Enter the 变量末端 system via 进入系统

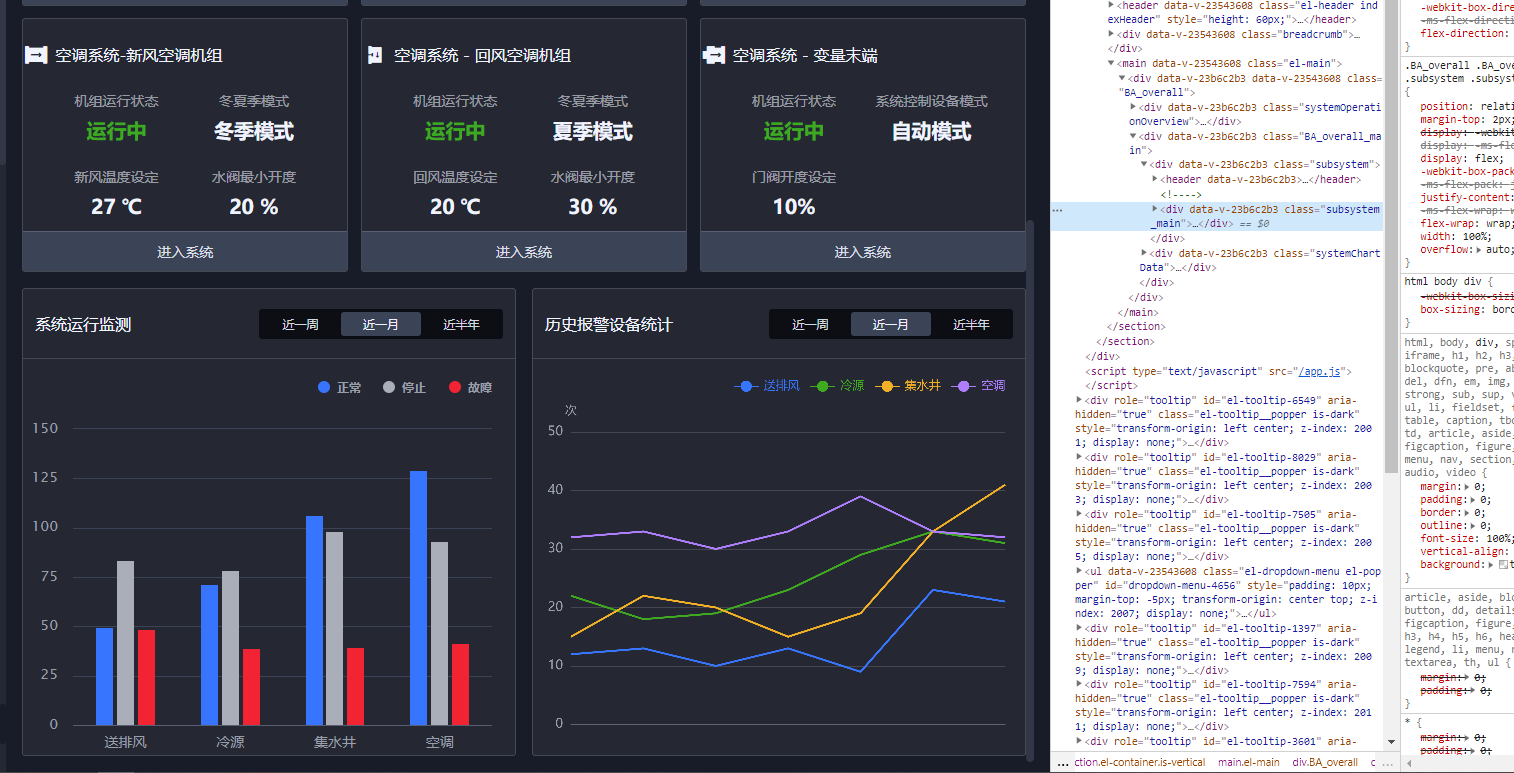click(863, 252)
